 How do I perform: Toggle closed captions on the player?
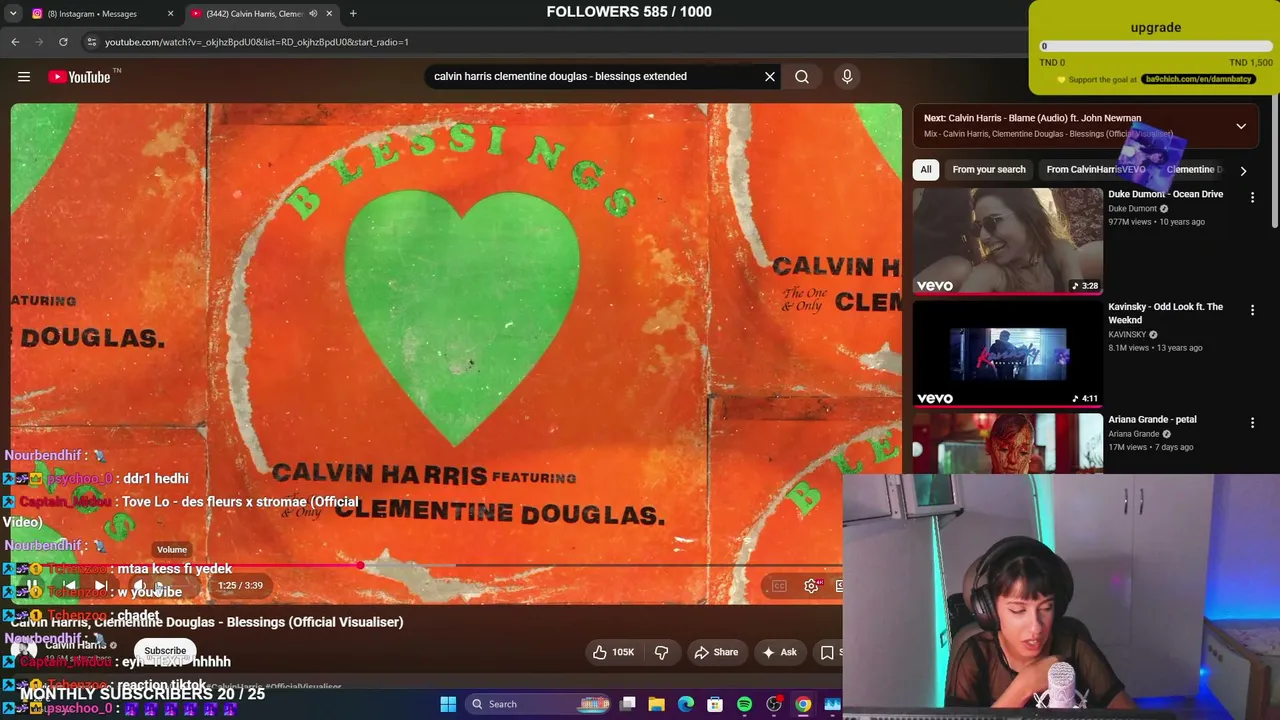[x=779, y=586]
